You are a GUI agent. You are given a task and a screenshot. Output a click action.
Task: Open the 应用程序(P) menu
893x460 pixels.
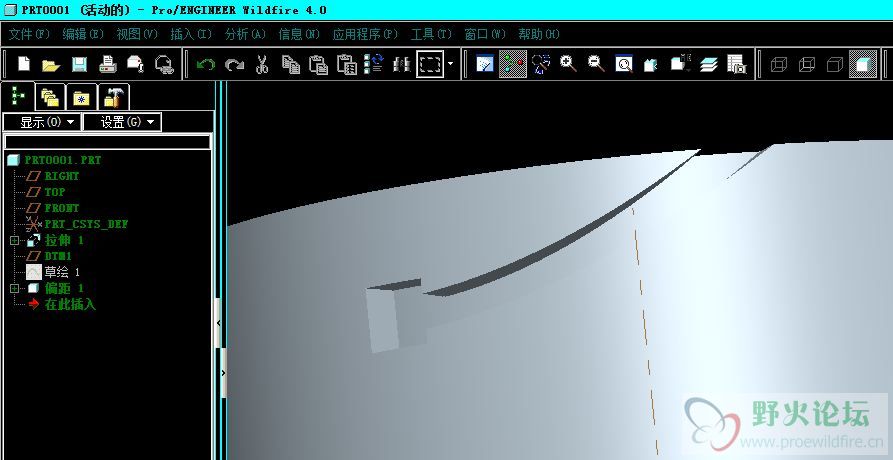(365, 34)
